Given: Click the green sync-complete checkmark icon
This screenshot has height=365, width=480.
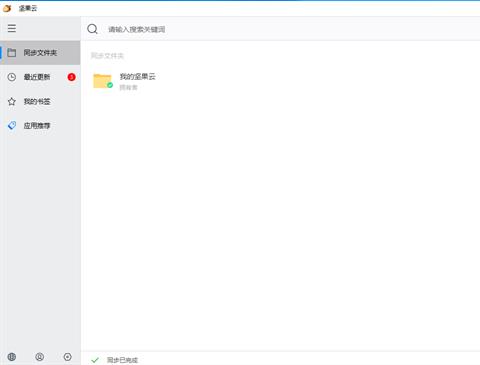Looking at the screenshot, I should 95,360.
